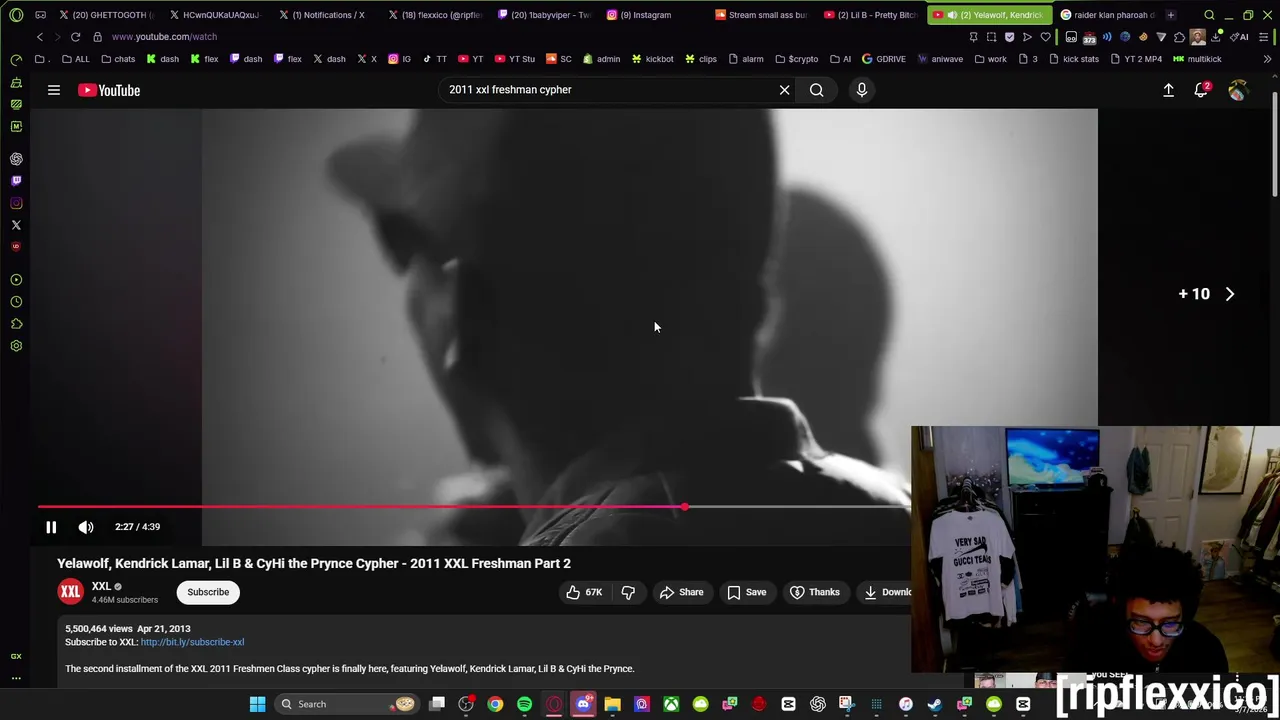This screenshot has width=1280, height=720.
Task: Start voice search with the microphone
Action: click(x=861, y=90)
